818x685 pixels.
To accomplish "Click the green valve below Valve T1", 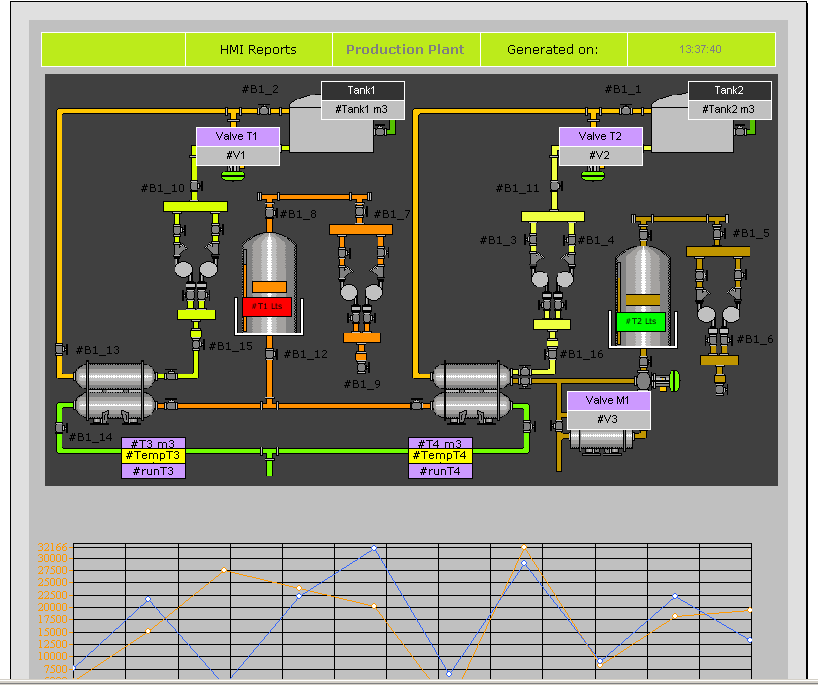I will (x=233, y=174).
